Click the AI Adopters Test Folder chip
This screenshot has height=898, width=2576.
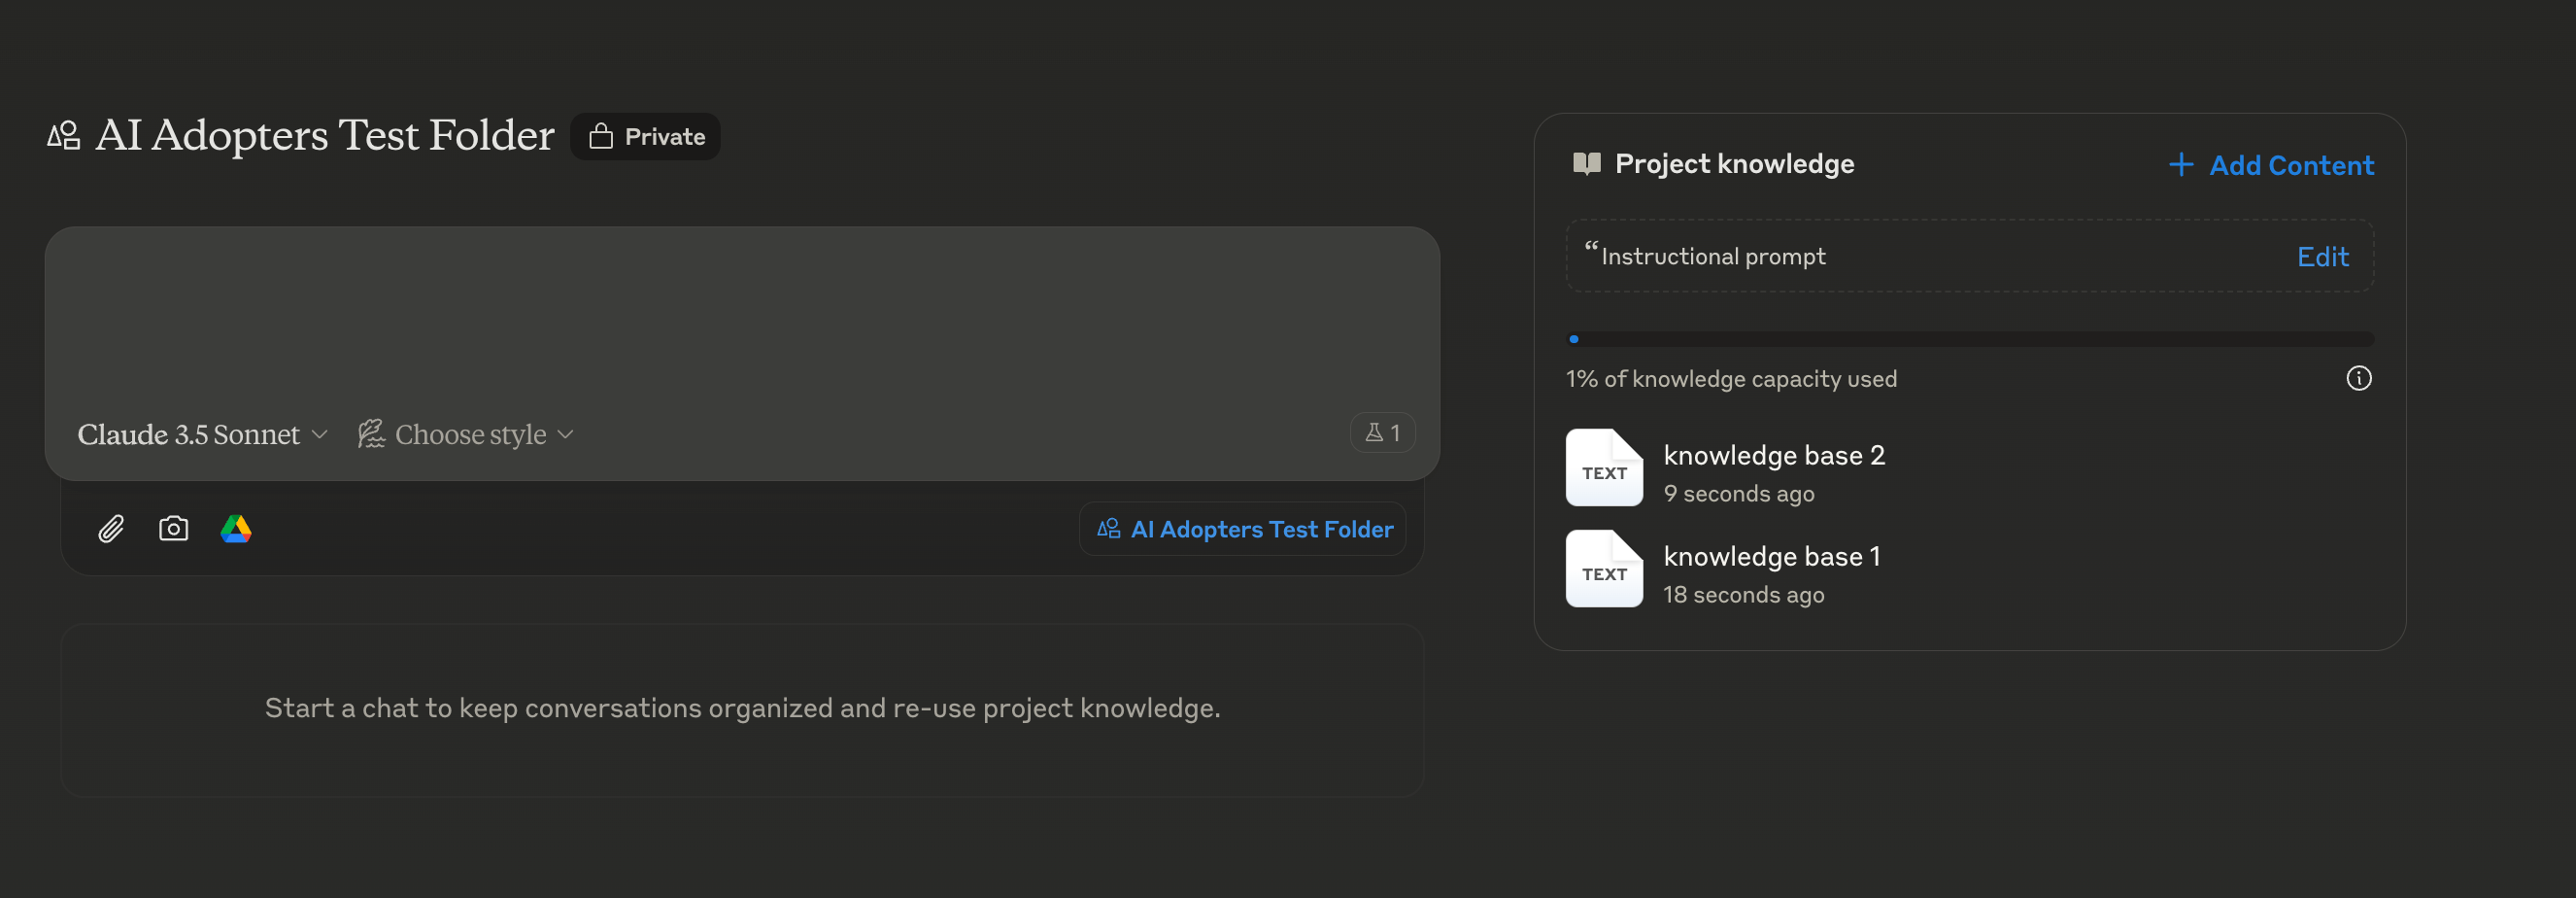pyautogui.click(x=1243, y=529)
